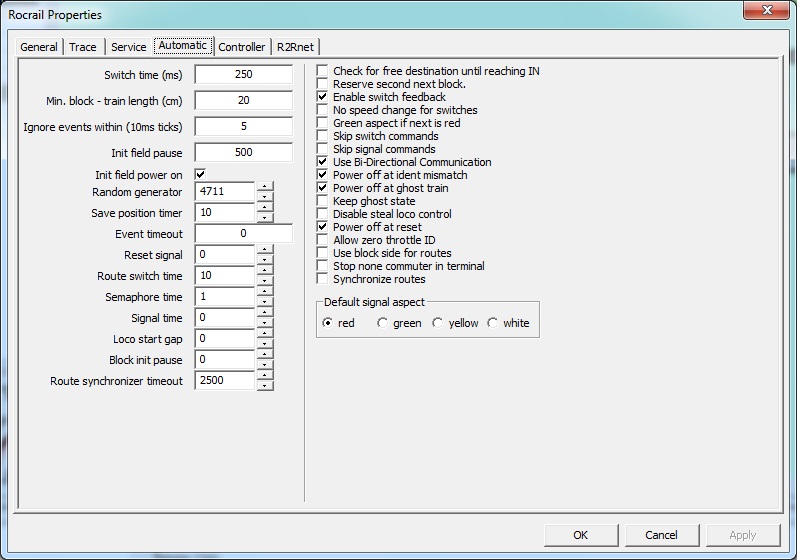Open the Service tab
The height and width of the screenshot is (560, 797).
[129, 47]
